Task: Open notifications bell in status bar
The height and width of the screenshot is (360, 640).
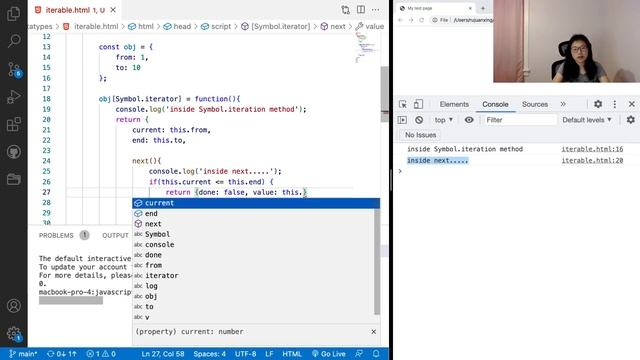Action: point(376,354)
